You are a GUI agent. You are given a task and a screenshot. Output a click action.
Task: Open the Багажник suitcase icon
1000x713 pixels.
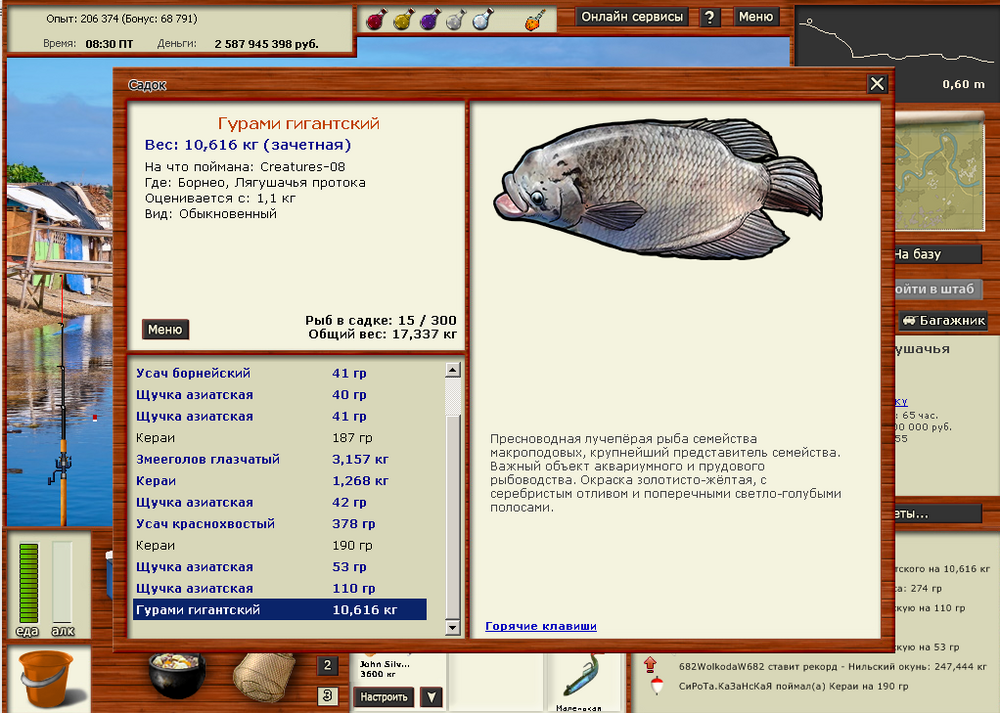click(x=945, y=321)
